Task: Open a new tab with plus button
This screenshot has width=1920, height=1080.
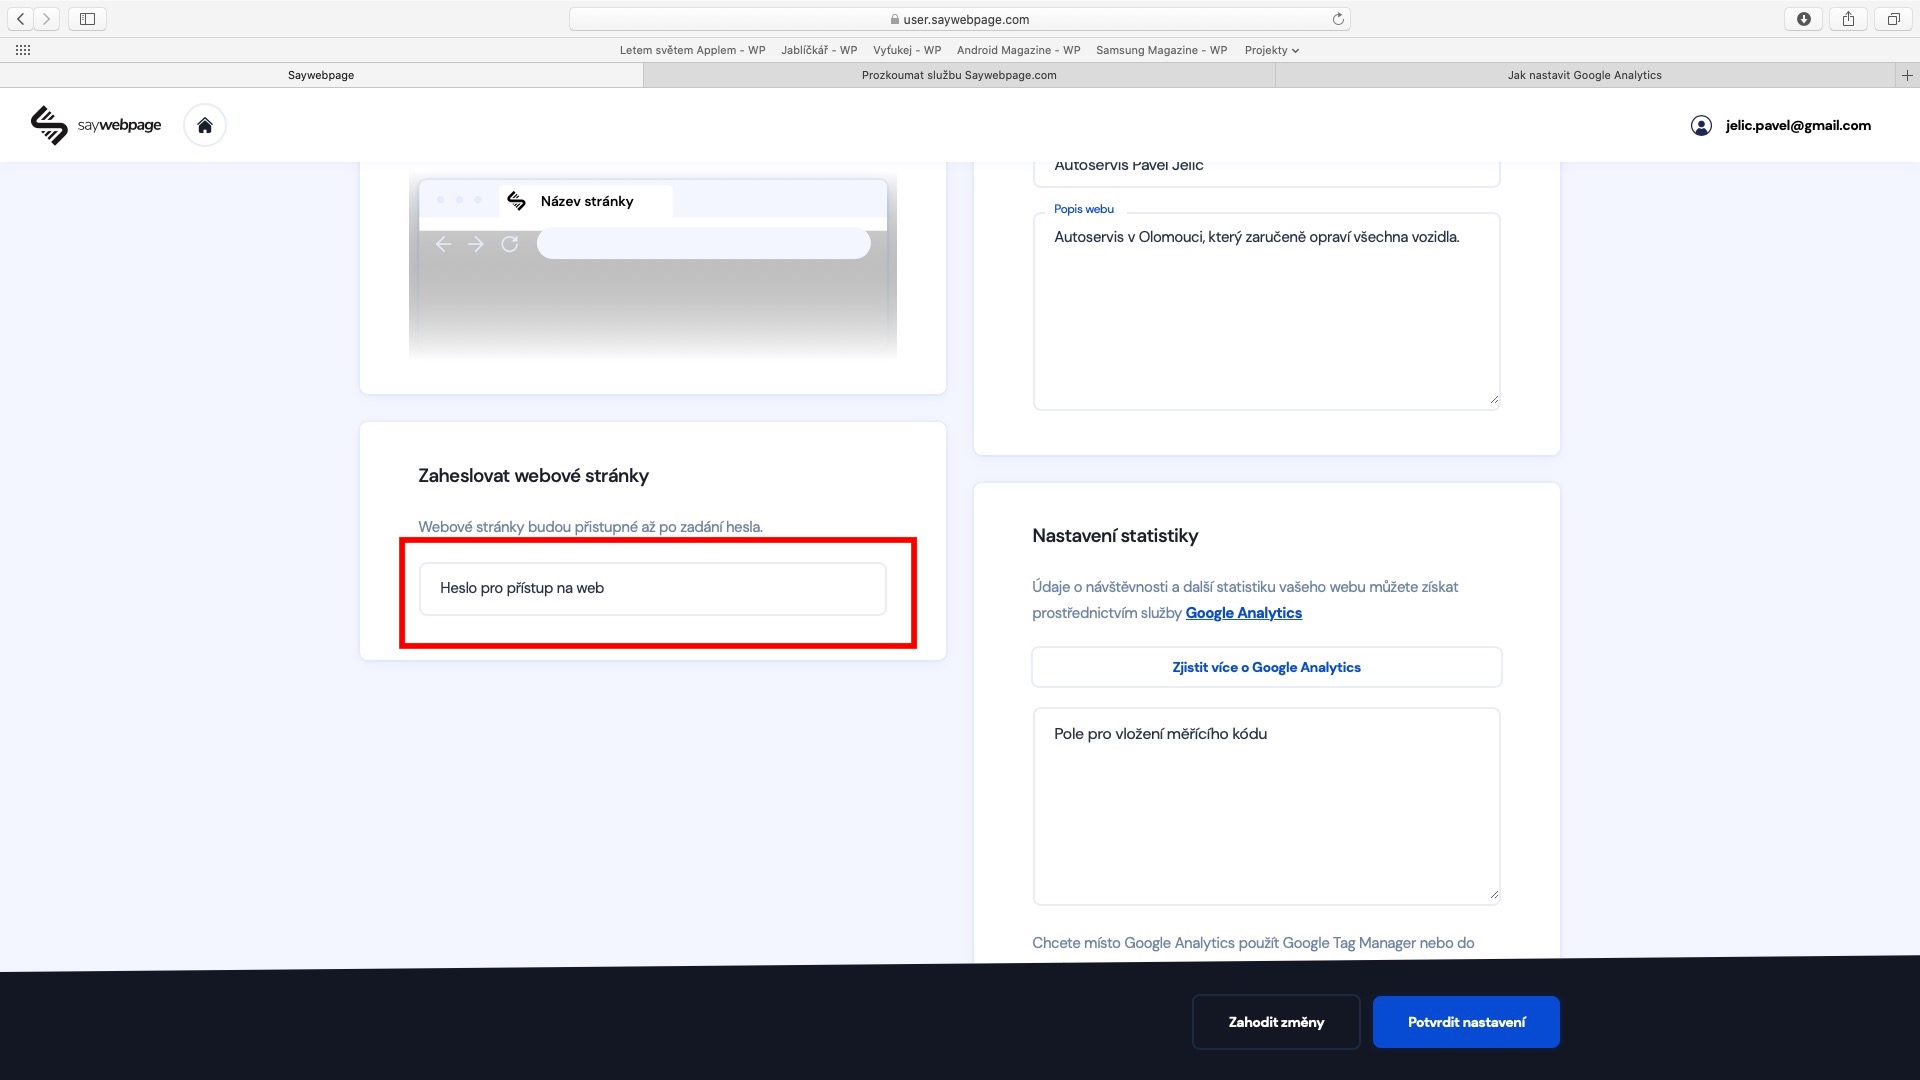Action: click(x=1907, y=75)
